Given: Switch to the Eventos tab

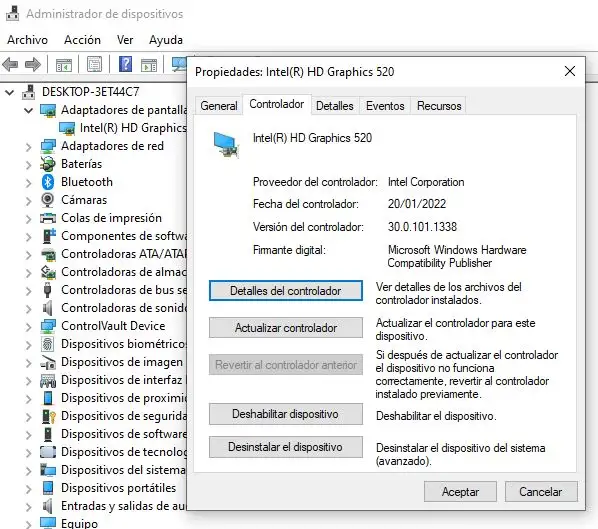Looking at the screenshot, I should point(385,106).
